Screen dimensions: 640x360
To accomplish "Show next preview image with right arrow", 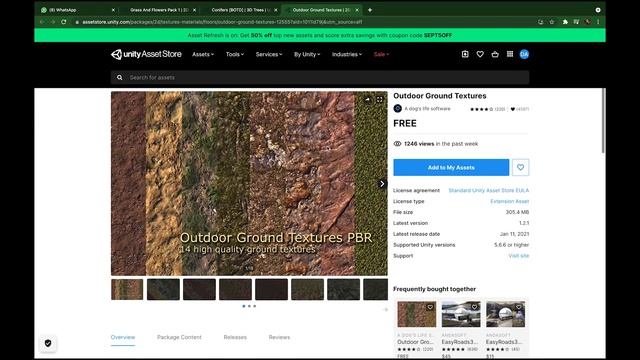I will [382, 184].
